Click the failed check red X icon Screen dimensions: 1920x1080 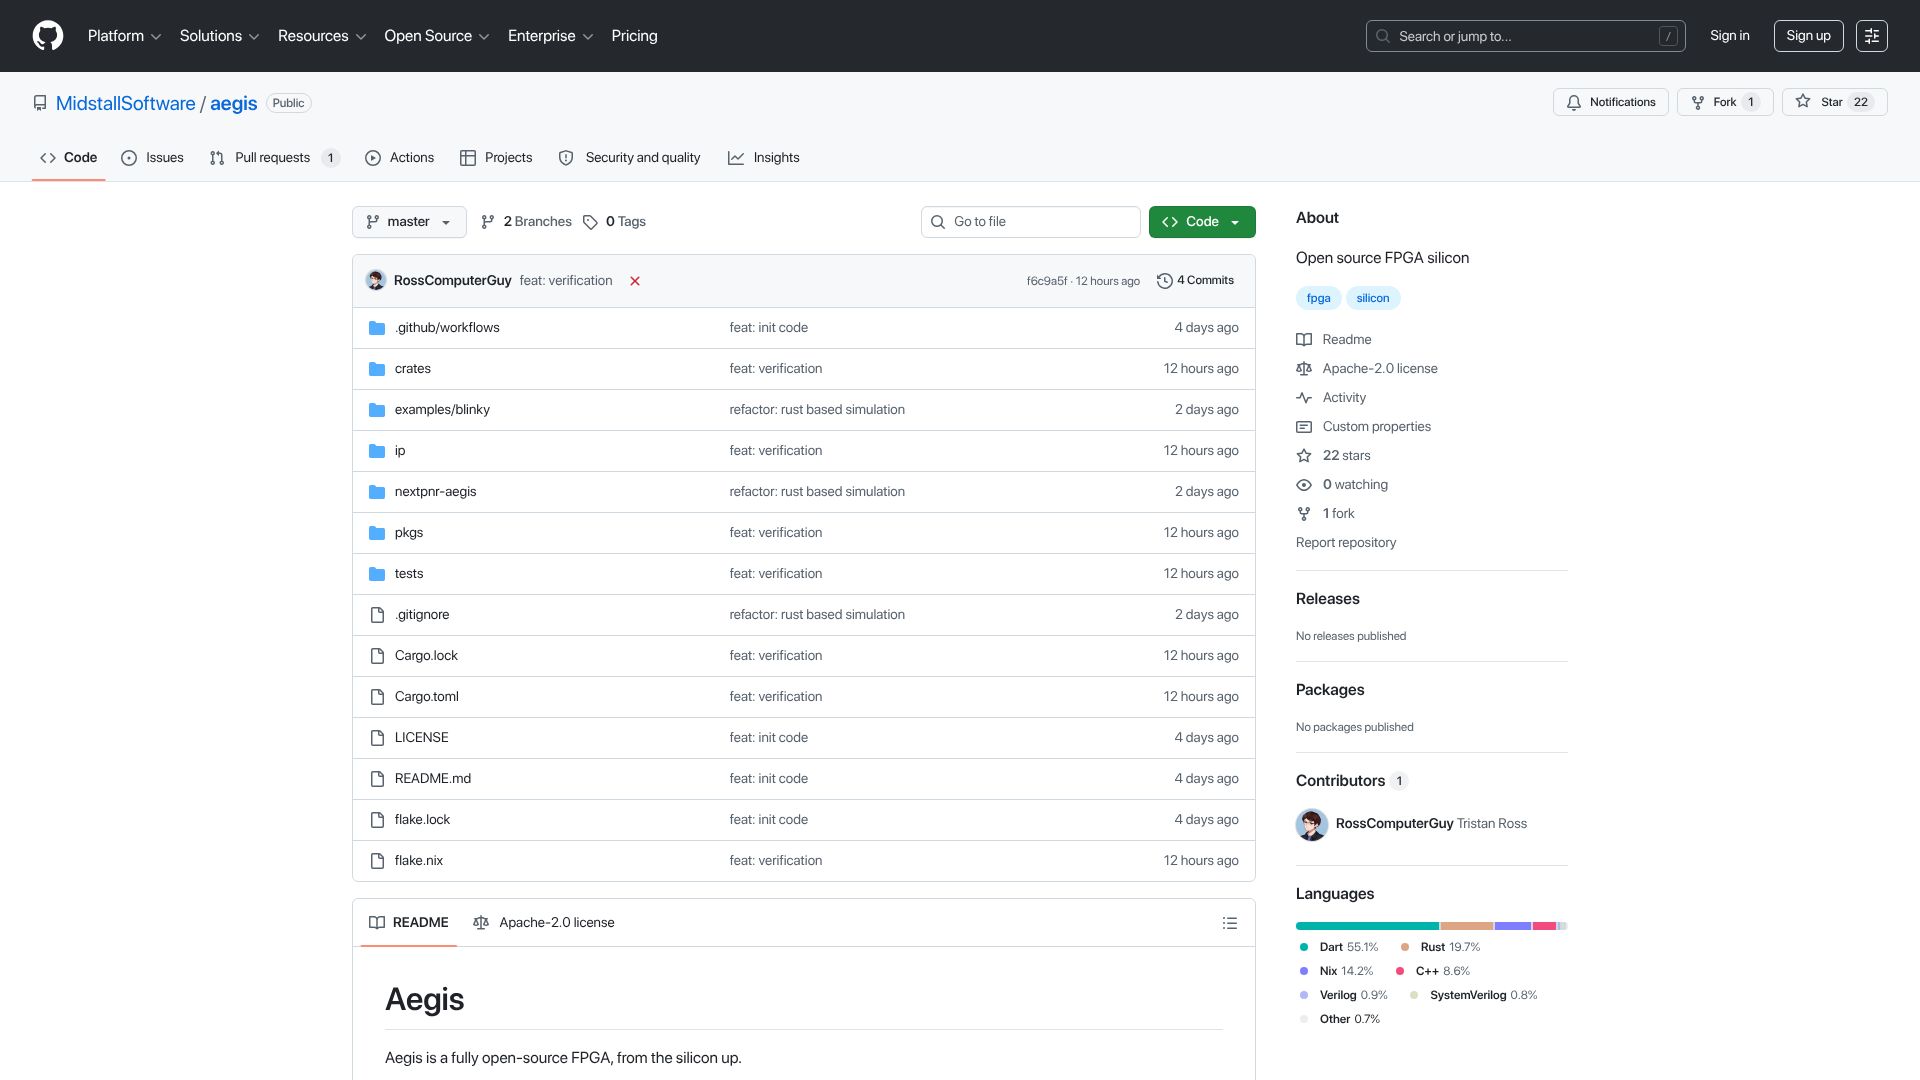coord(635,281)
